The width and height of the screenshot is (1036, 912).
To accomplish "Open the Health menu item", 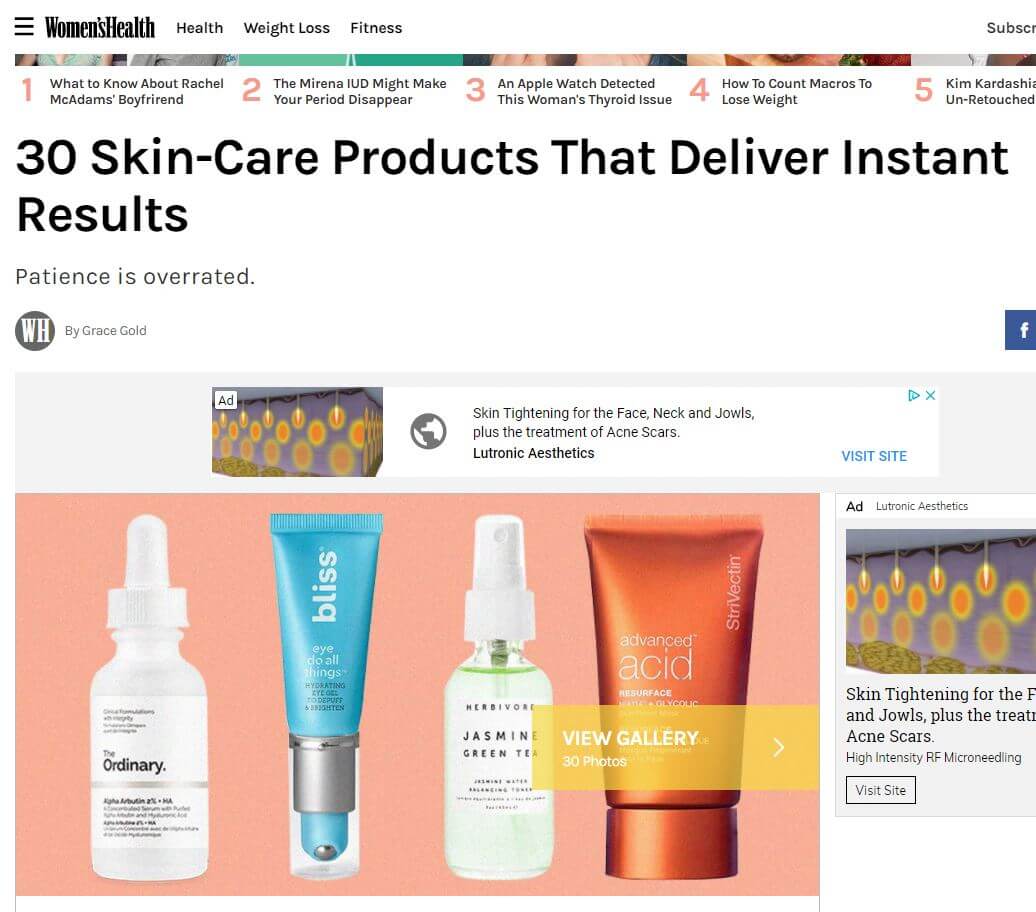I will pyautogui.click(x=200, y=28).
